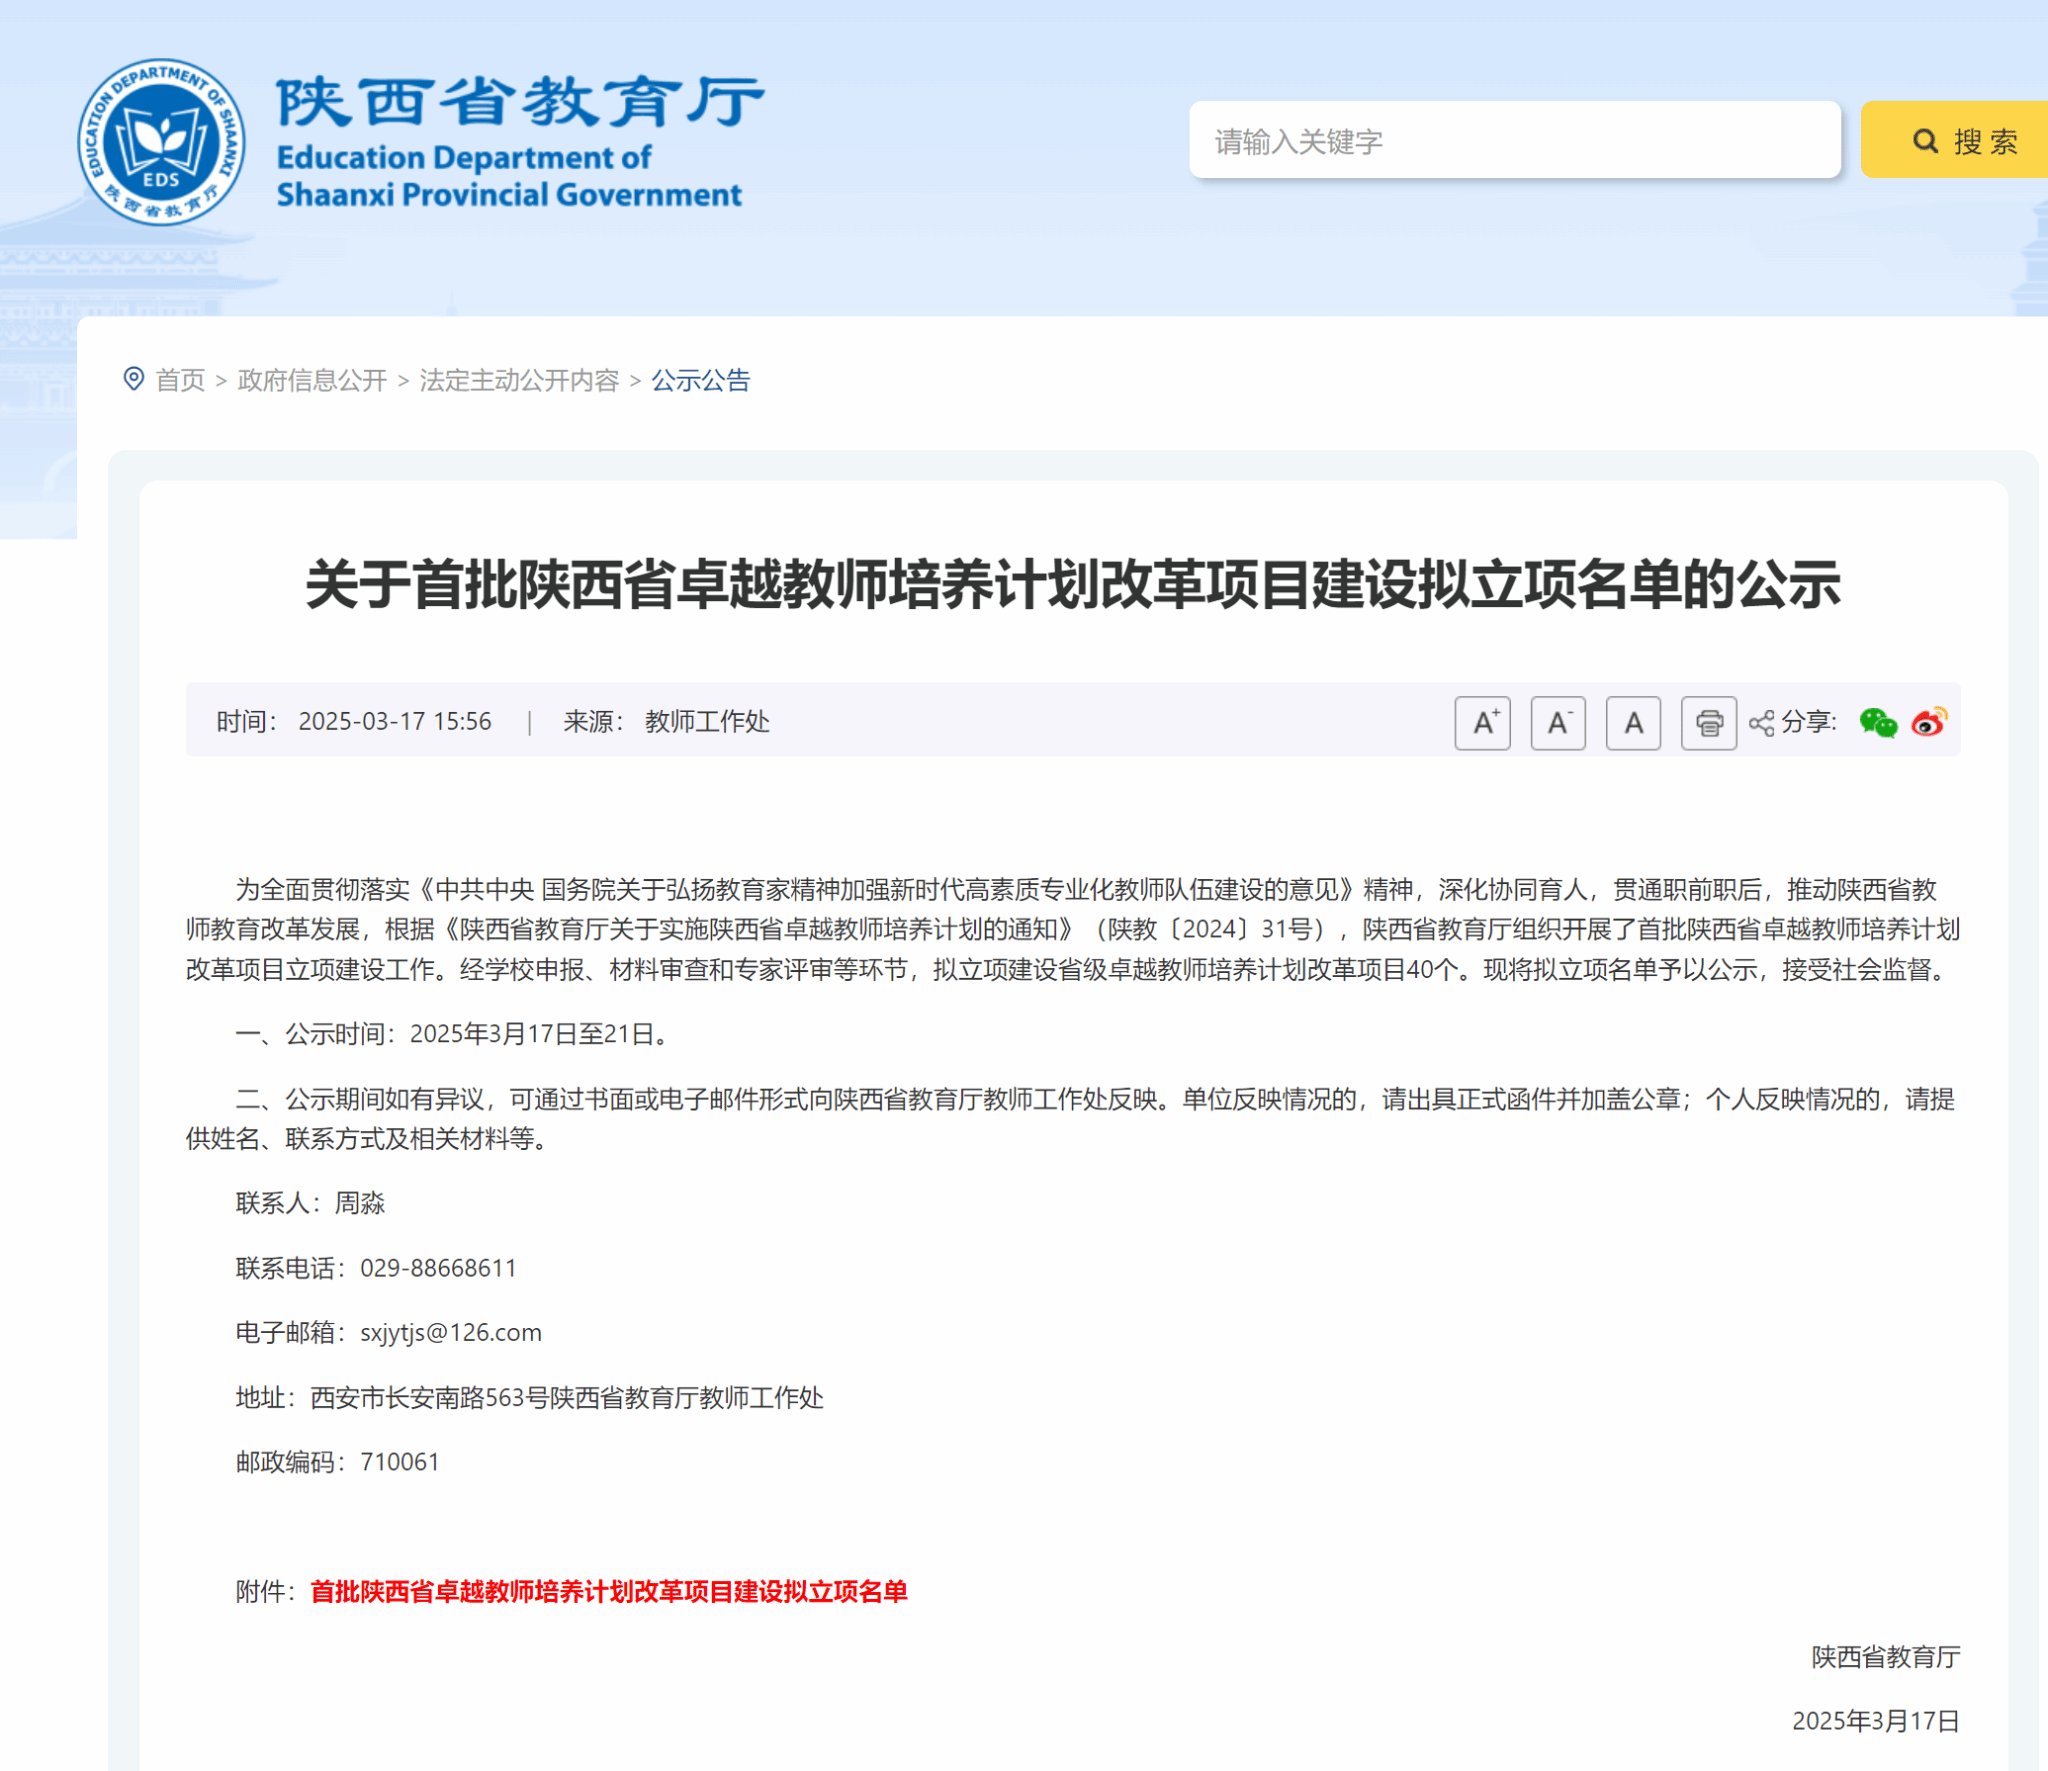
Task: Open 政府信息公开 breadcrumb link
Action: 312,380
